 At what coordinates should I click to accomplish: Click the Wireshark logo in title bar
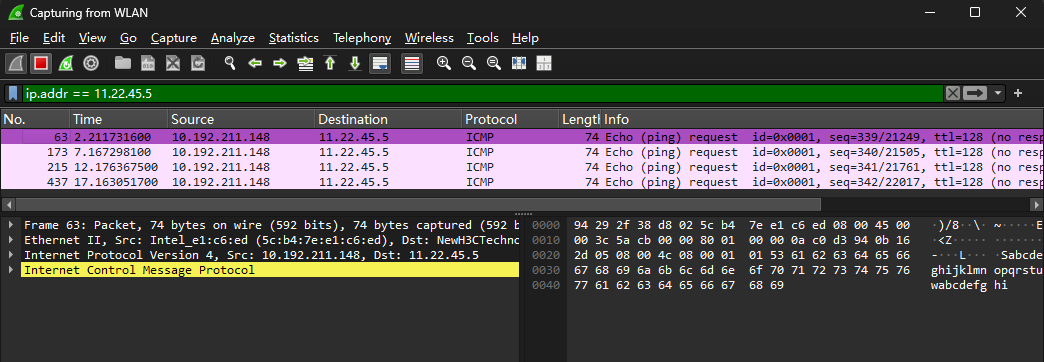click(16, 12)
